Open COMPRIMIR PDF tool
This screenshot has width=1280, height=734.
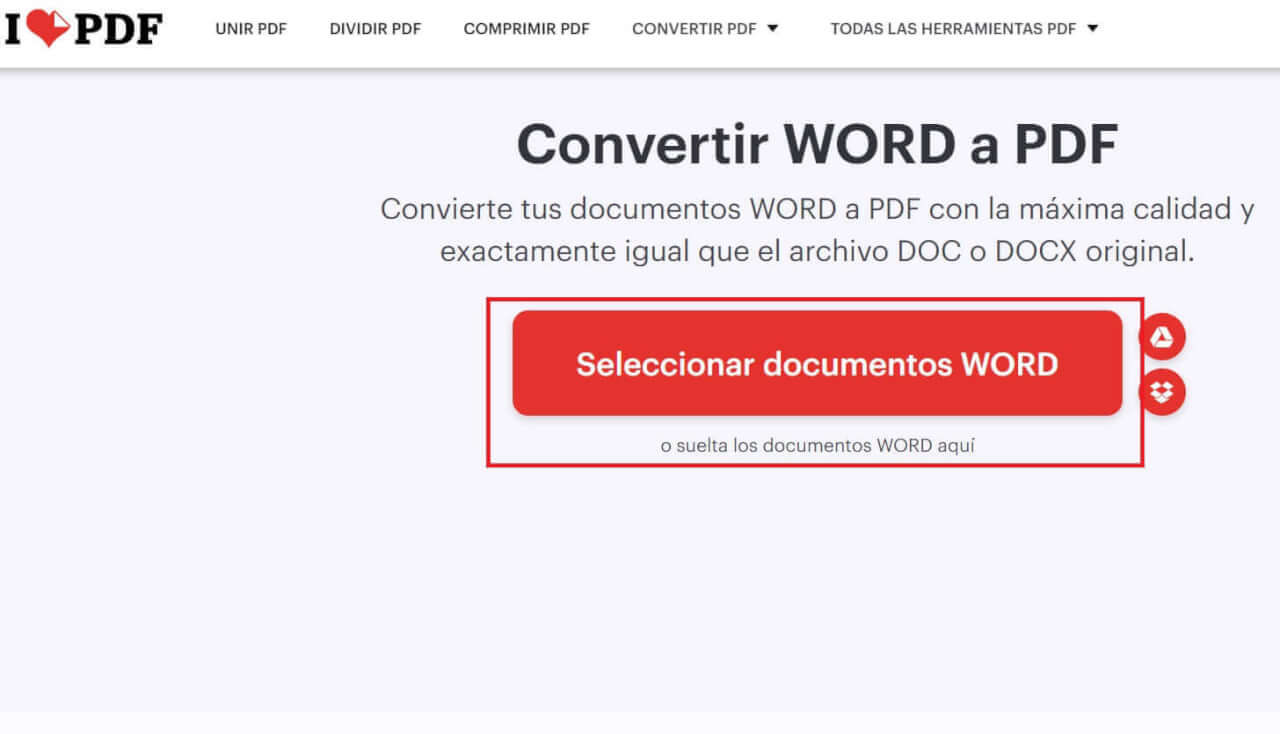click(x=527, y=29)
